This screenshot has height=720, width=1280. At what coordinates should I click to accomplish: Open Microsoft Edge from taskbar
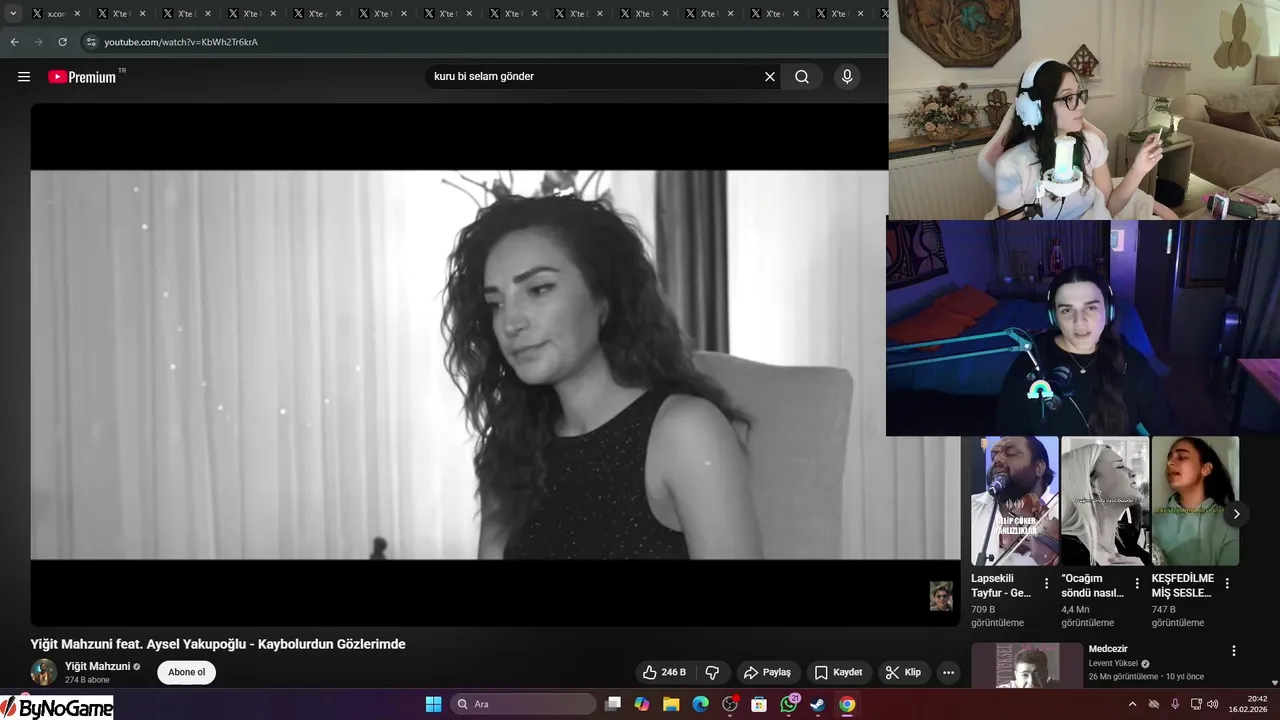pyautogui.click(x=700, y=704)
